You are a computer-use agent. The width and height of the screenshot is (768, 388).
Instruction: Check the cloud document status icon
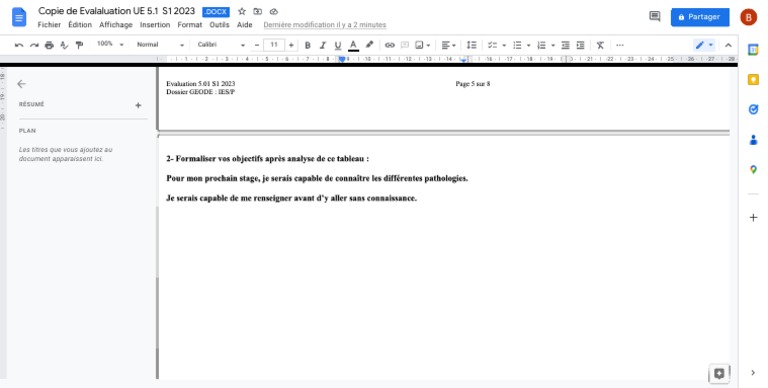[274, 11]
